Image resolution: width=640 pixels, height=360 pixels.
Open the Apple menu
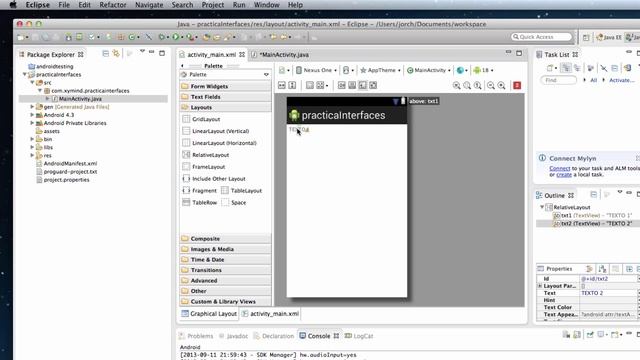(13, 5)
